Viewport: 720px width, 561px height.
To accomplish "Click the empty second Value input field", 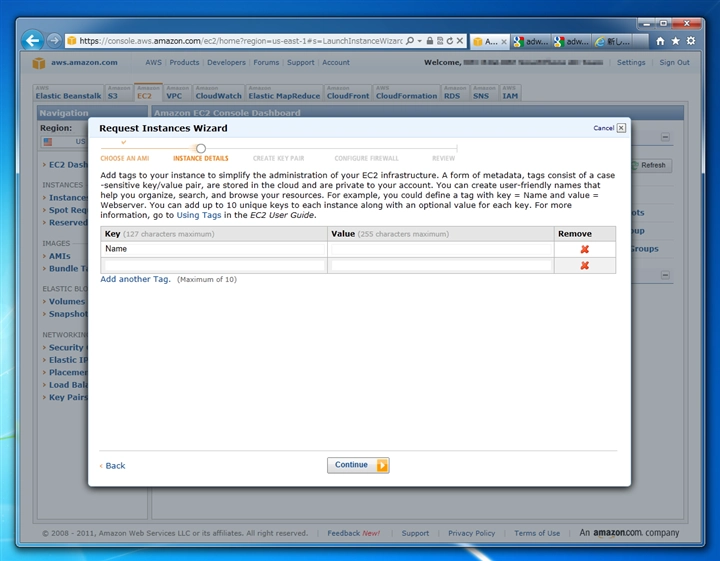I will [441, 265].
